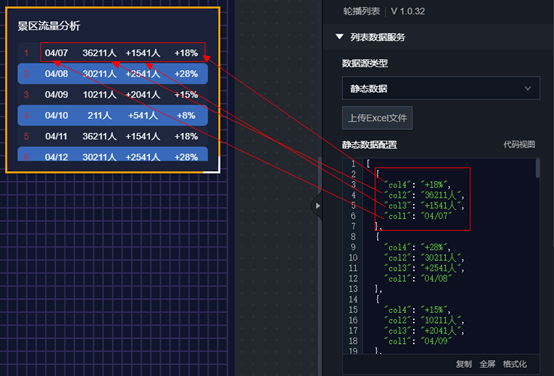
Task: Click the "col3": "+2041人" code line
Action: (x=424, y=331)
